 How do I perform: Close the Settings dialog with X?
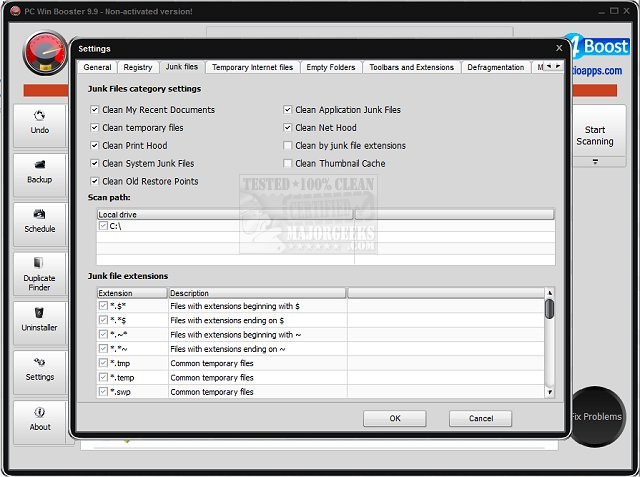click(x=559, y=48)
